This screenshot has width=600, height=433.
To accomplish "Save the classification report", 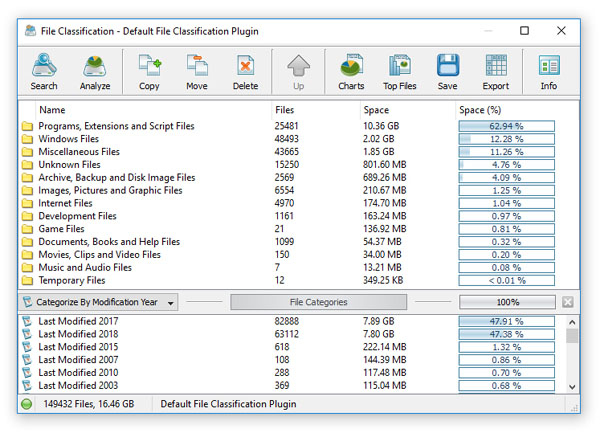I will [x=448, y=72].
